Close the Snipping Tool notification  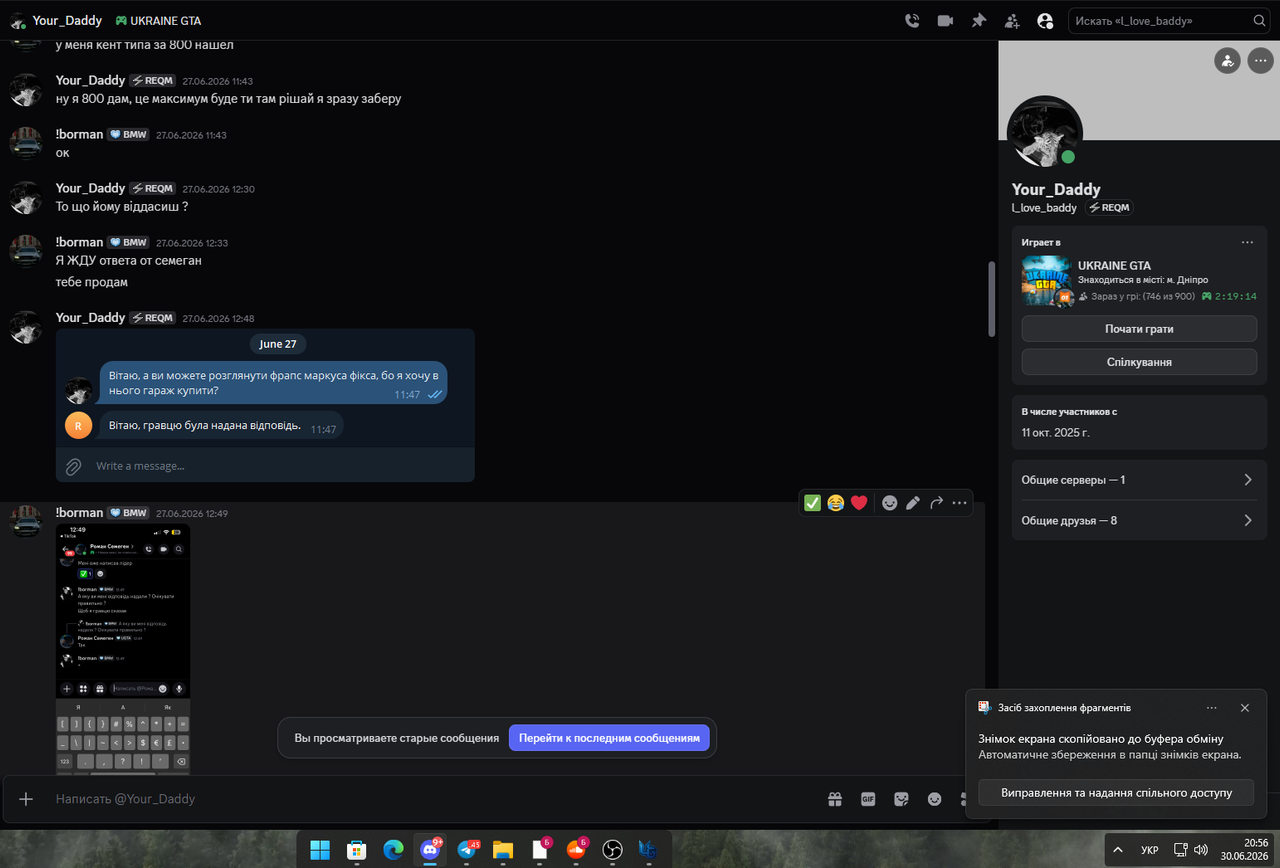[1245, 707]
